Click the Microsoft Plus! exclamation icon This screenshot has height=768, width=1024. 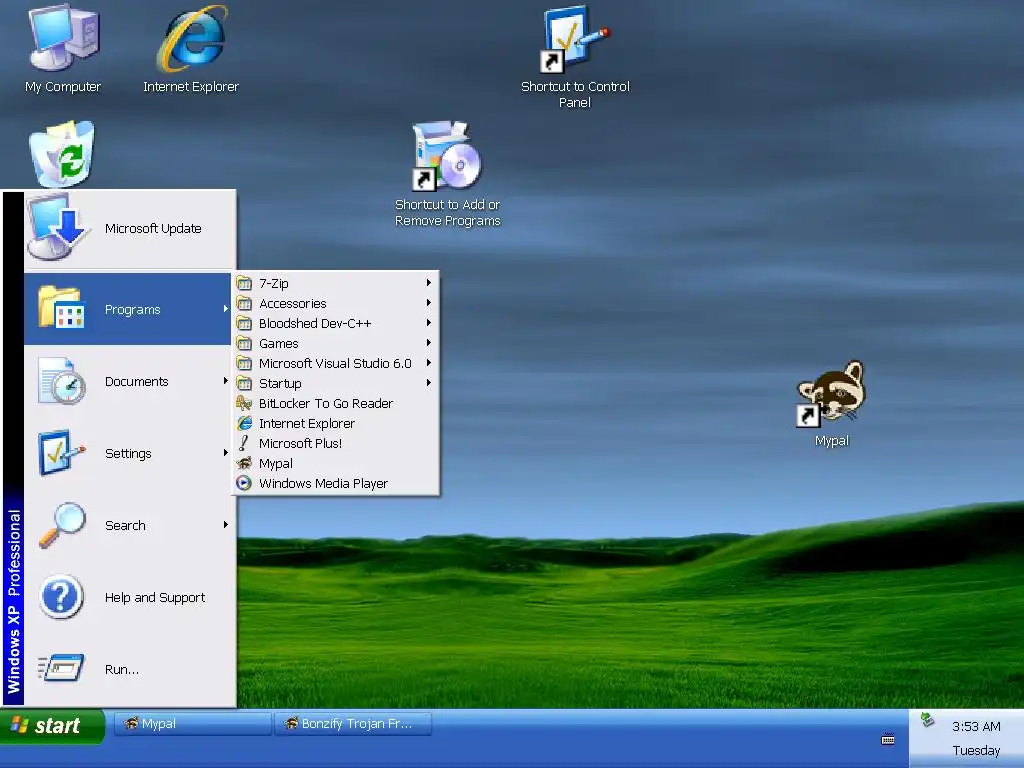pos(244,443)
